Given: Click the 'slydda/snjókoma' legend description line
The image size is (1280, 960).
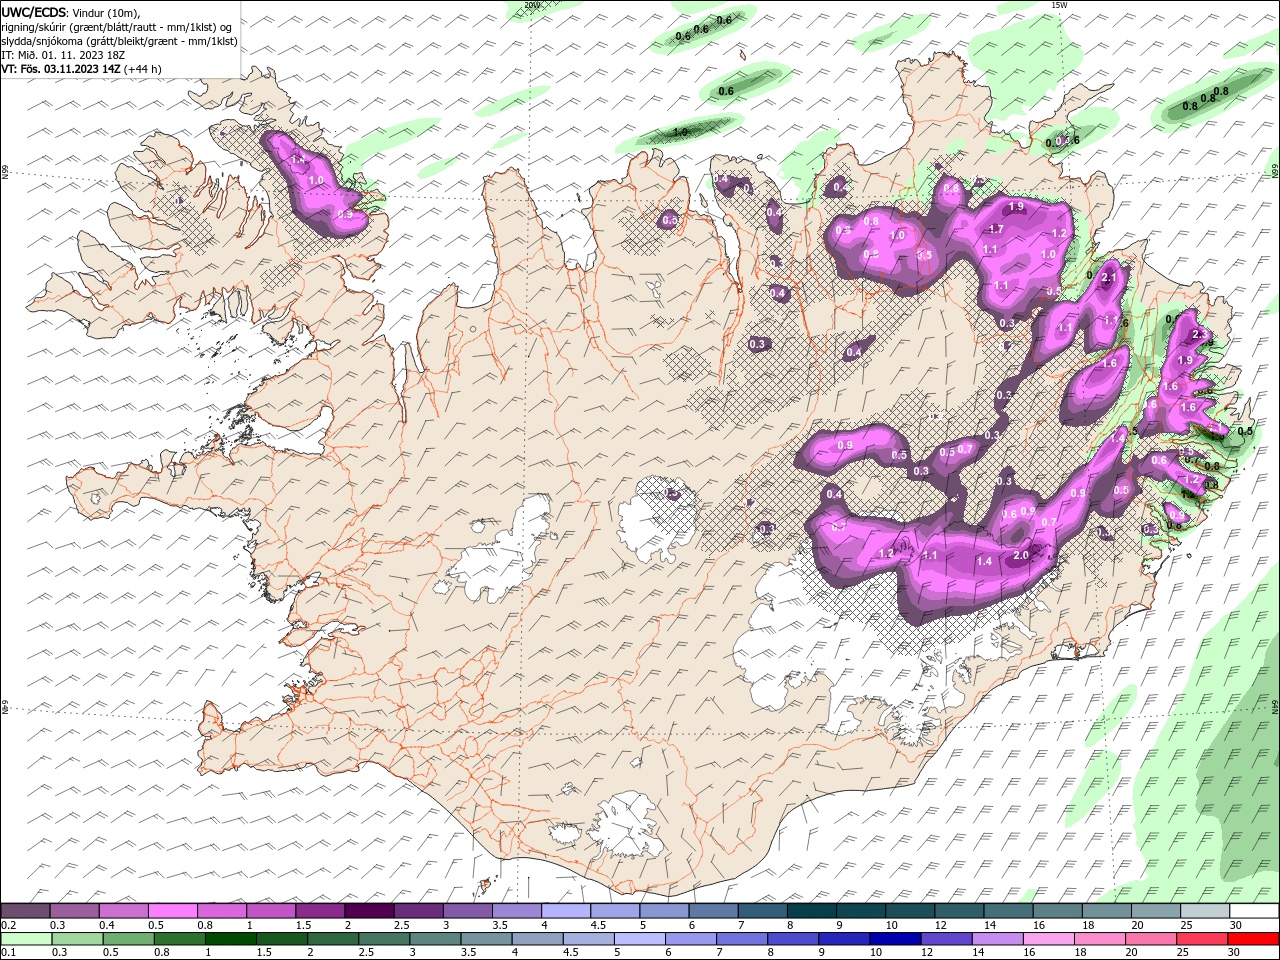Looking at the screenshot, I should pyautogui.click(x=119, y=41).
